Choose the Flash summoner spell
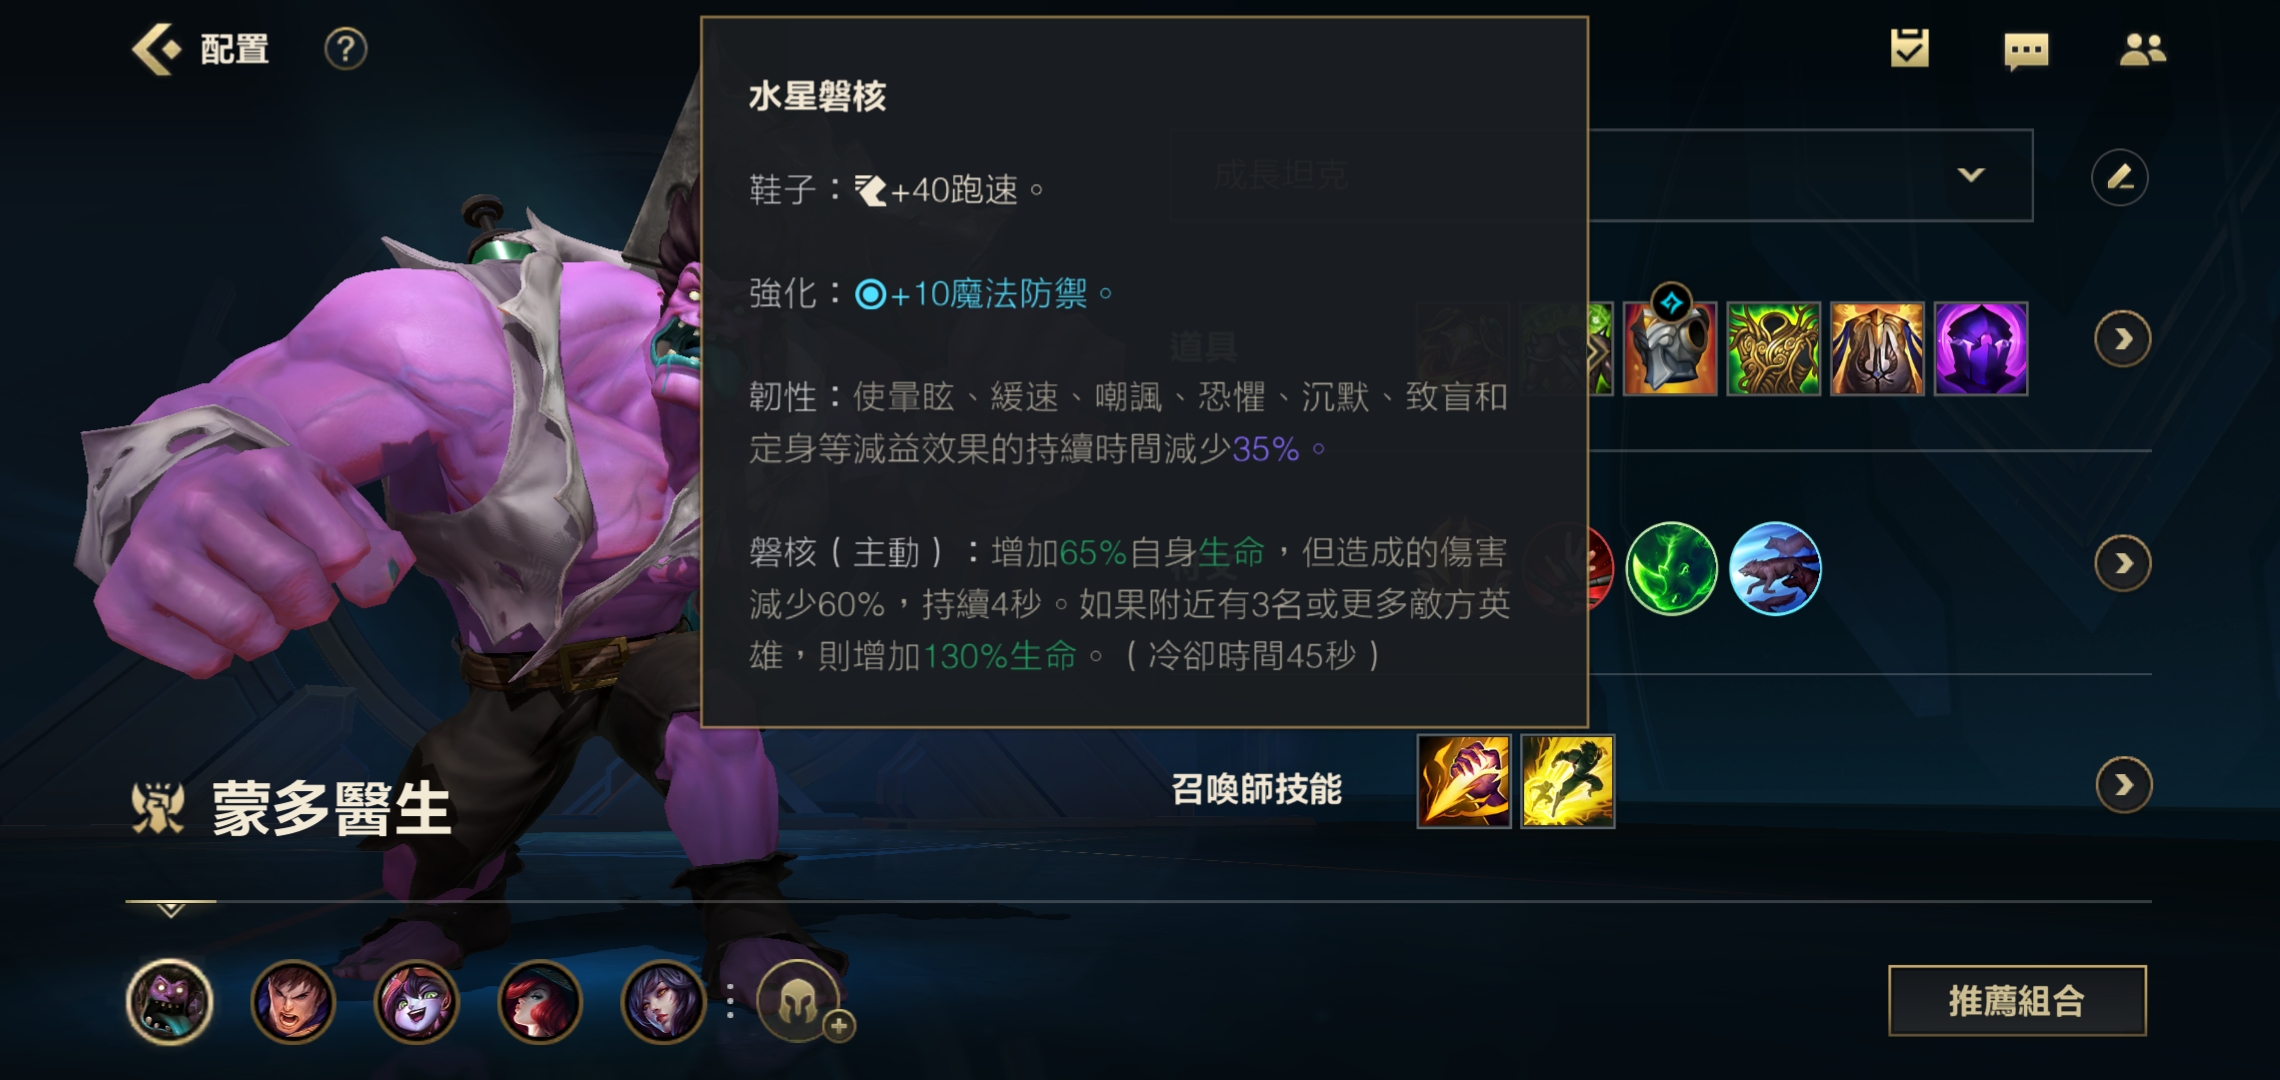The image size is (2280, 1080). (x=1567, y=782)
